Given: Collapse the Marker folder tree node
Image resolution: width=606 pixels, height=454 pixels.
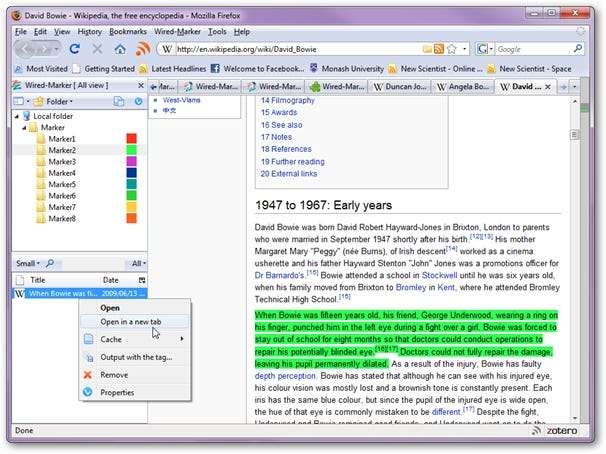Looking at the screenshot, I should [x=25, y=128].
